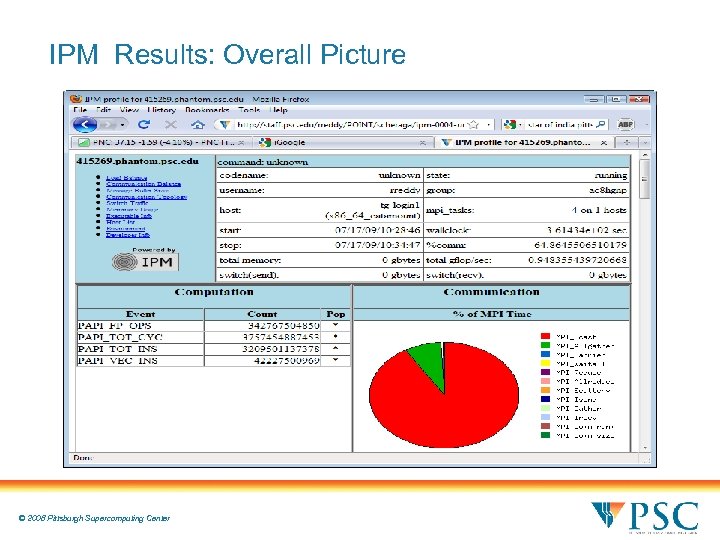Click the navy blue legend swatch
Viewport: 720px width, 540px height.
546,399
